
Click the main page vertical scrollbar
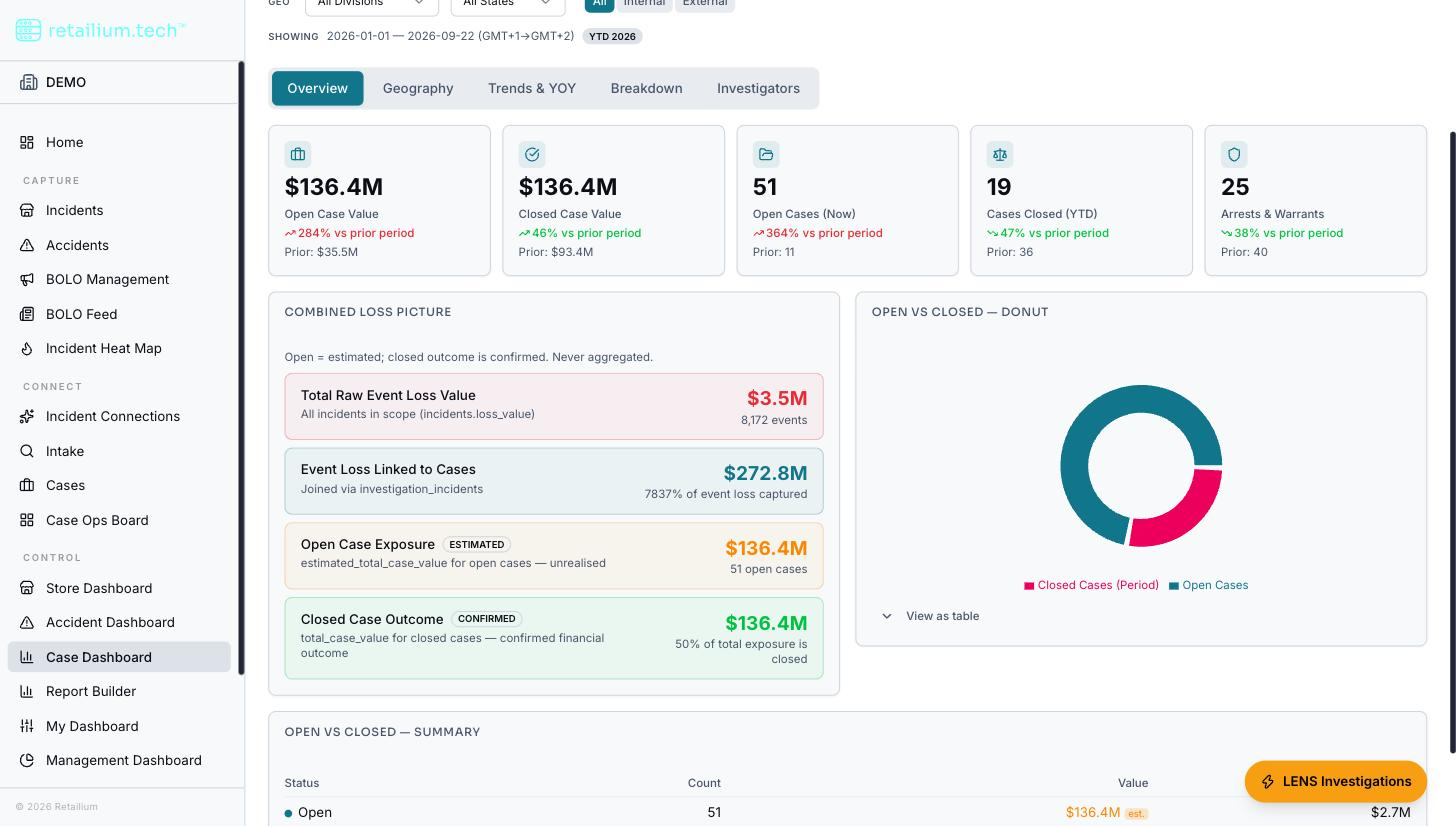click(1452, 442)
